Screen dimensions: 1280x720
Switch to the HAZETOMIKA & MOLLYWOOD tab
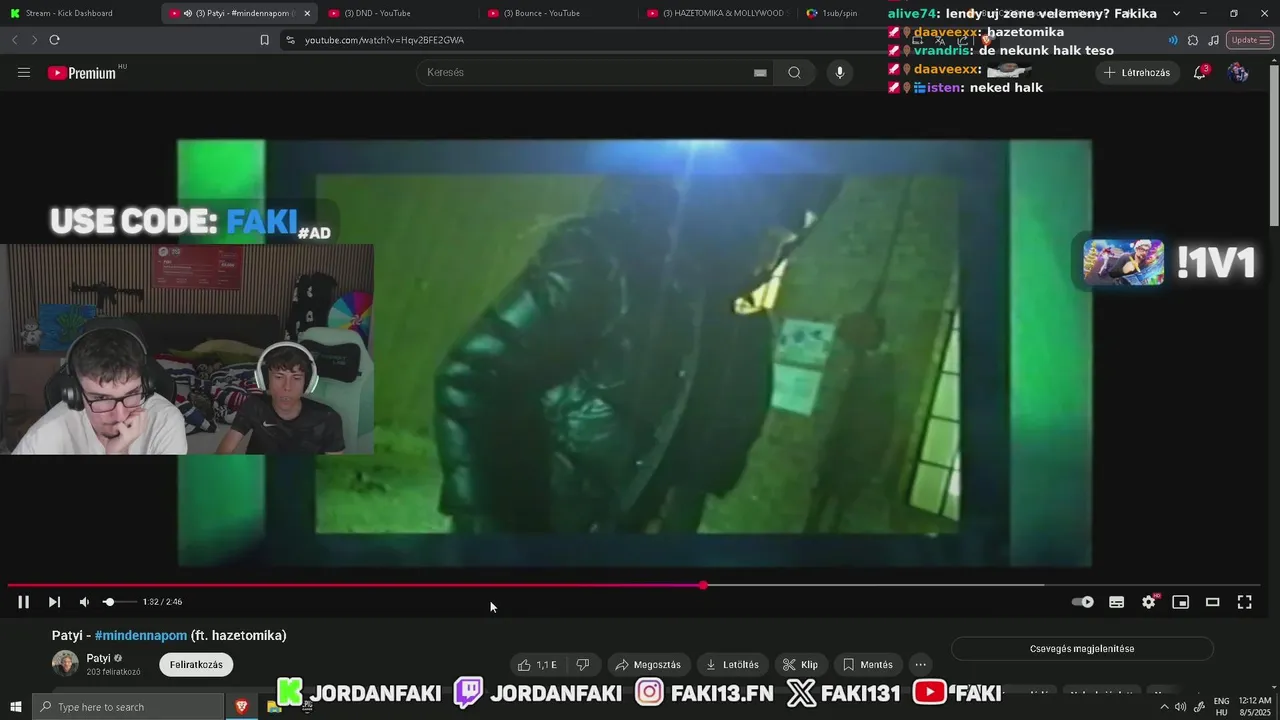[x=717, y=13]
